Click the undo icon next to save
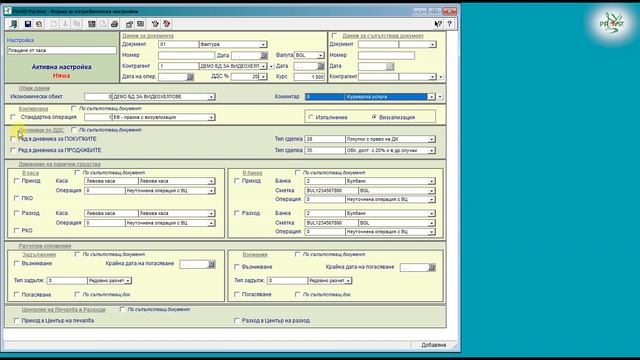Screen dimensions: 640x360 (39, 24)
